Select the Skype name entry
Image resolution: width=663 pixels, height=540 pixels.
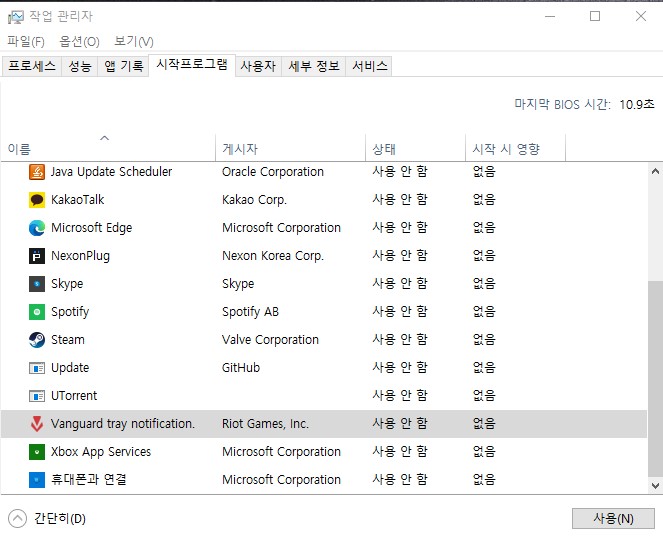pos(67,284)
